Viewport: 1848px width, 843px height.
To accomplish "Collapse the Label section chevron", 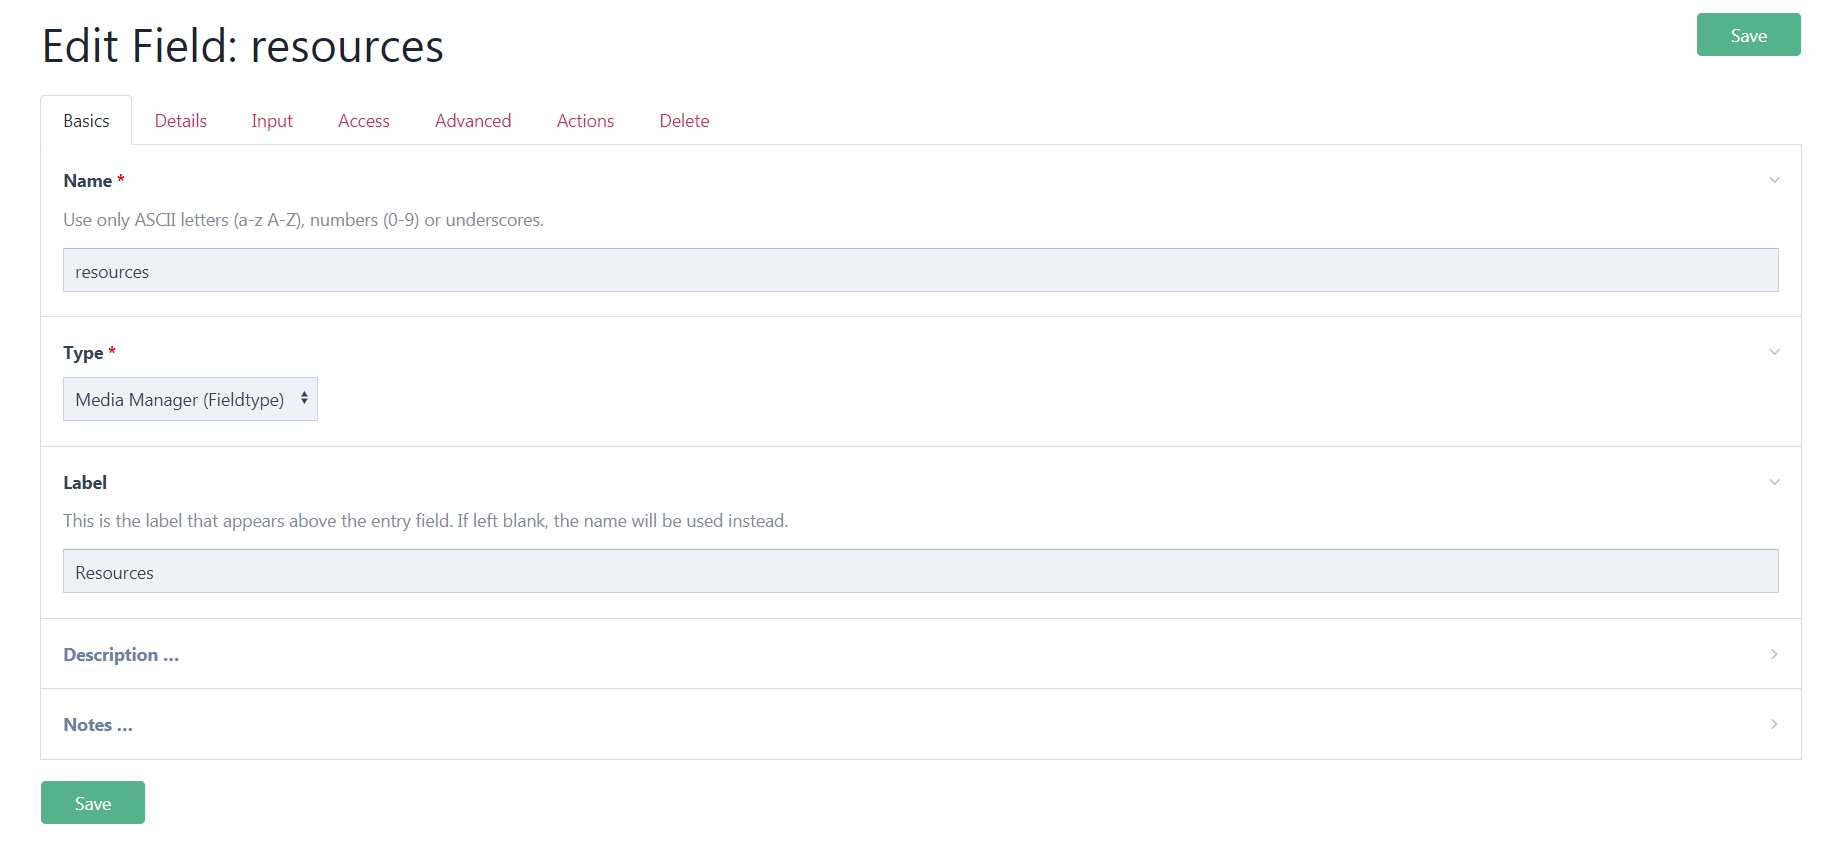I will 1774,482.
